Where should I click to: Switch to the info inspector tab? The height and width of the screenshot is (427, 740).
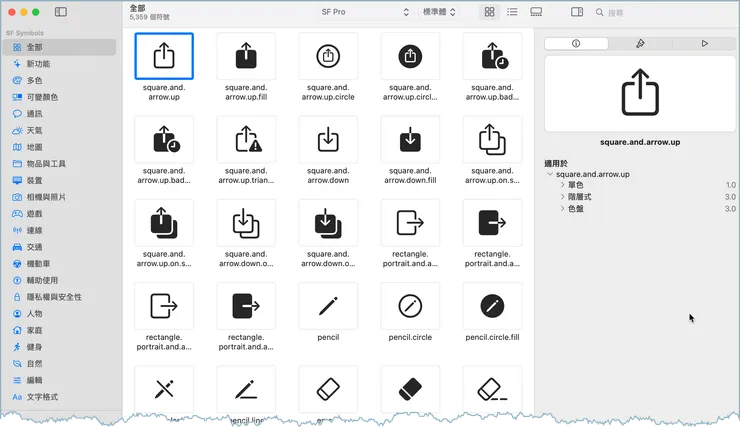576,43
